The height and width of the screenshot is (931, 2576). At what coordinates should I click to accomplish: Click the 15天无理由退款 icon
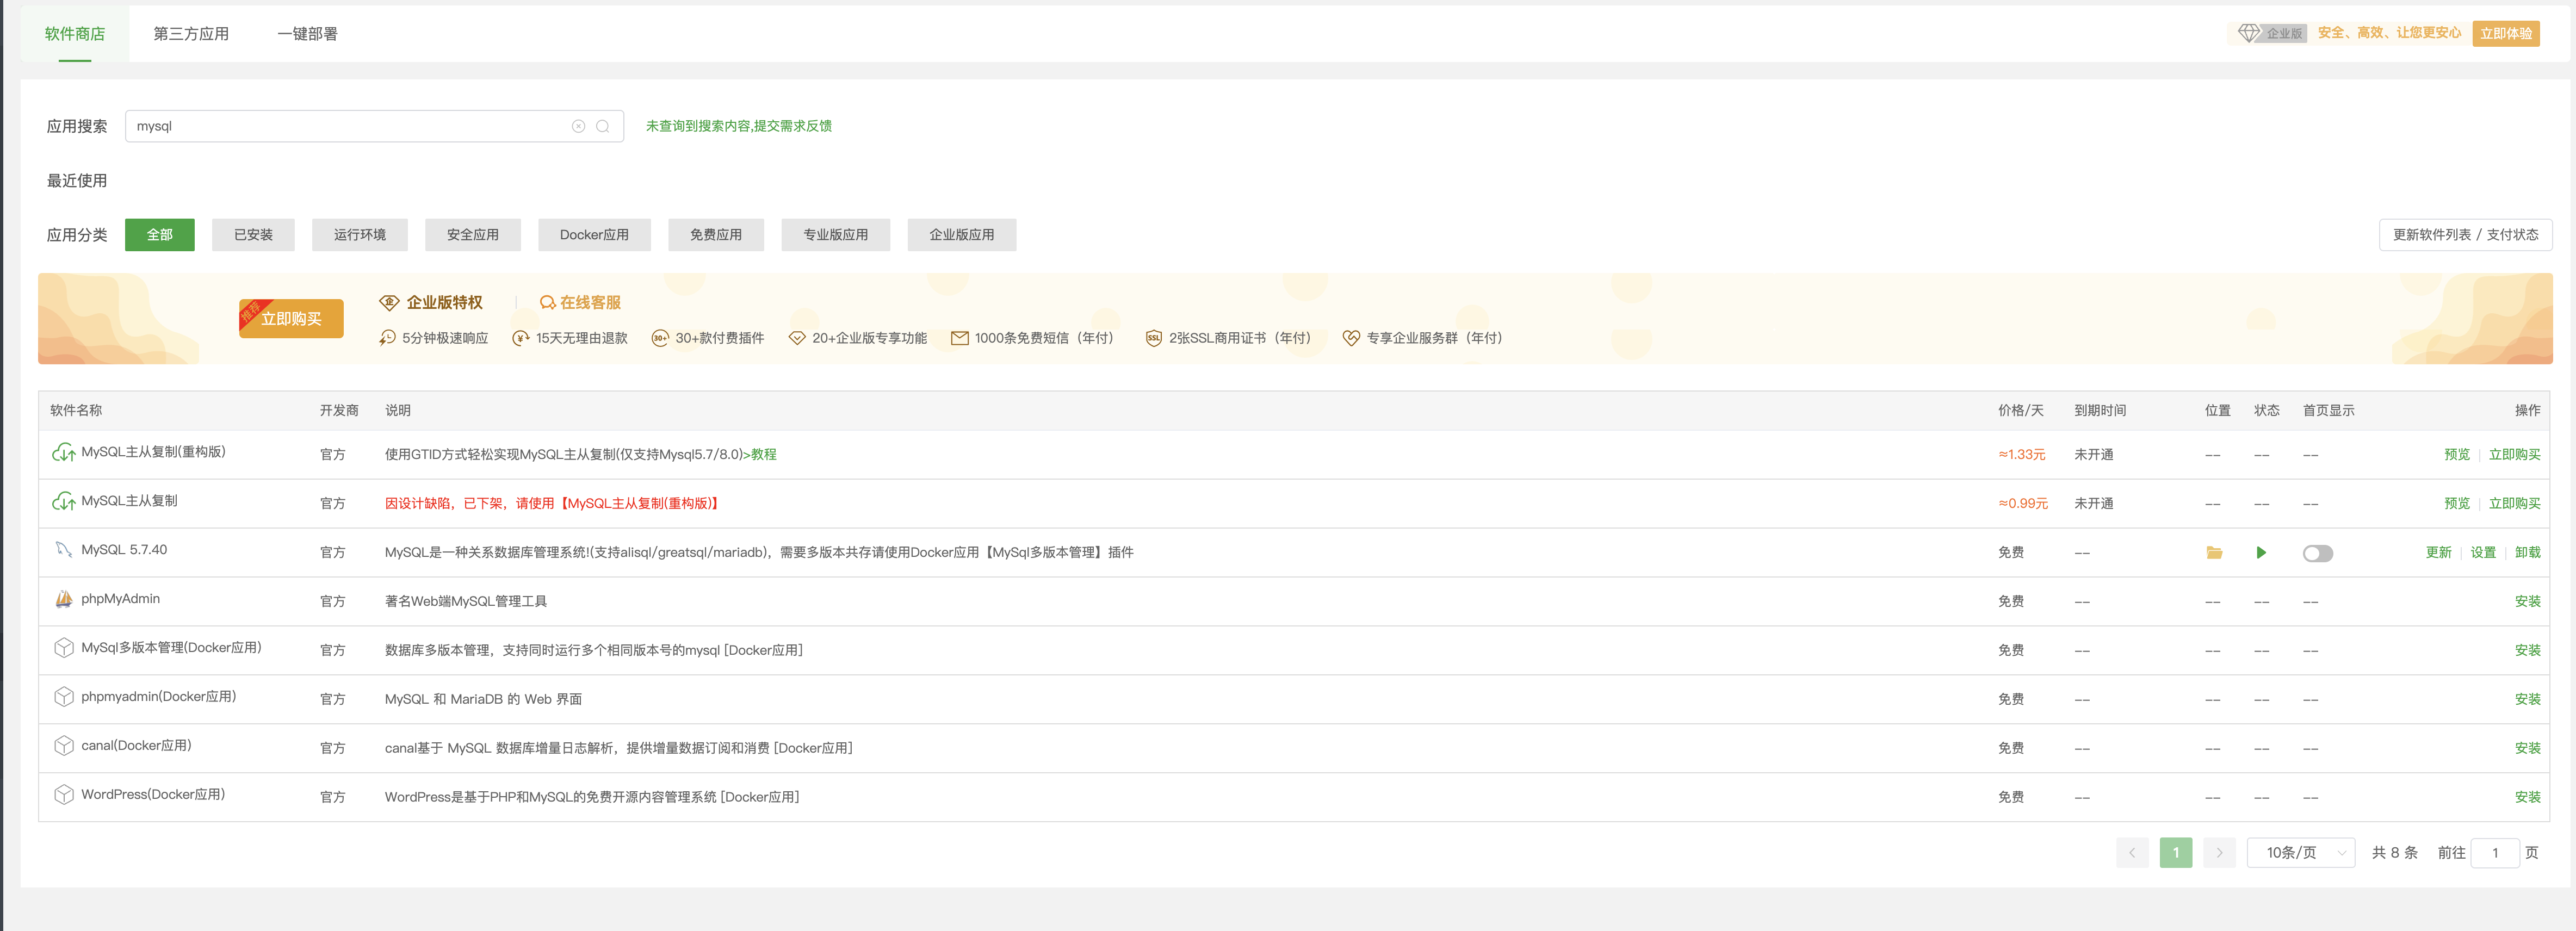click(x=521, y=338)
